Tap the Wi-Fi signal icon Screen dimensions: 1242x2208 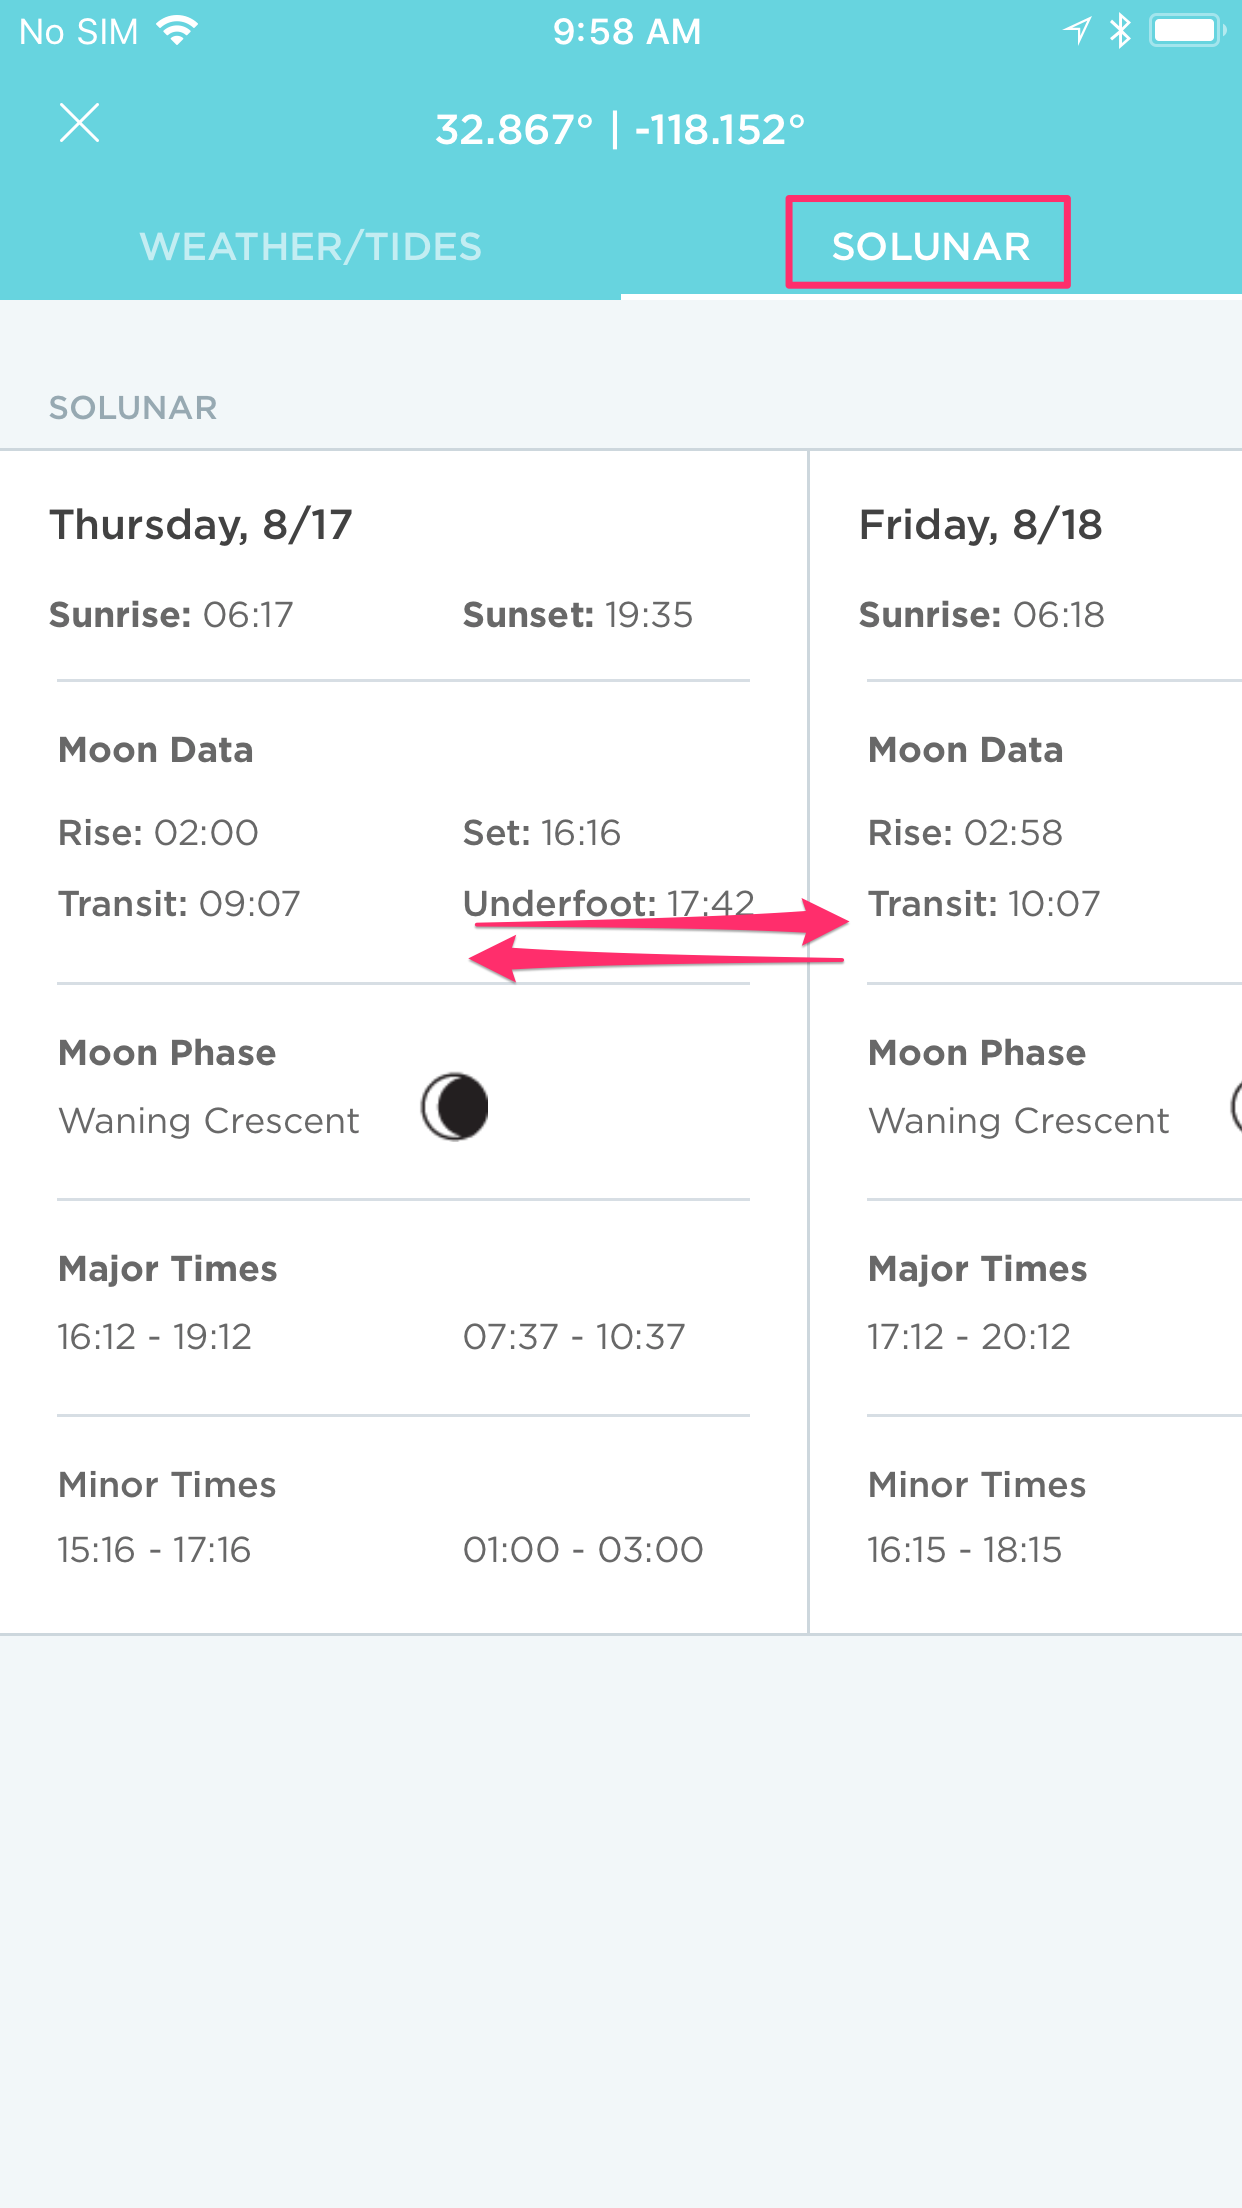point(178,31)
